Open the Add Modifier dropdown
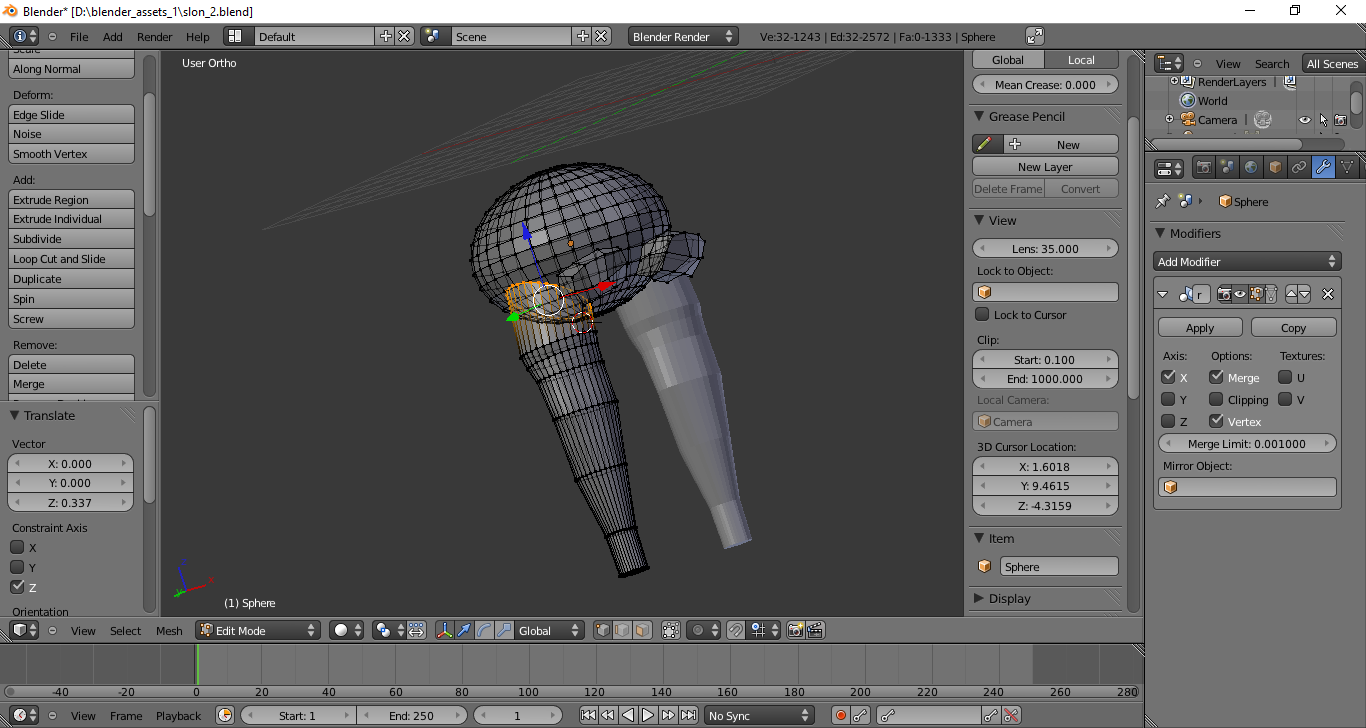The height and width of the screenshot is (728, 1366). click(1246, 261)
